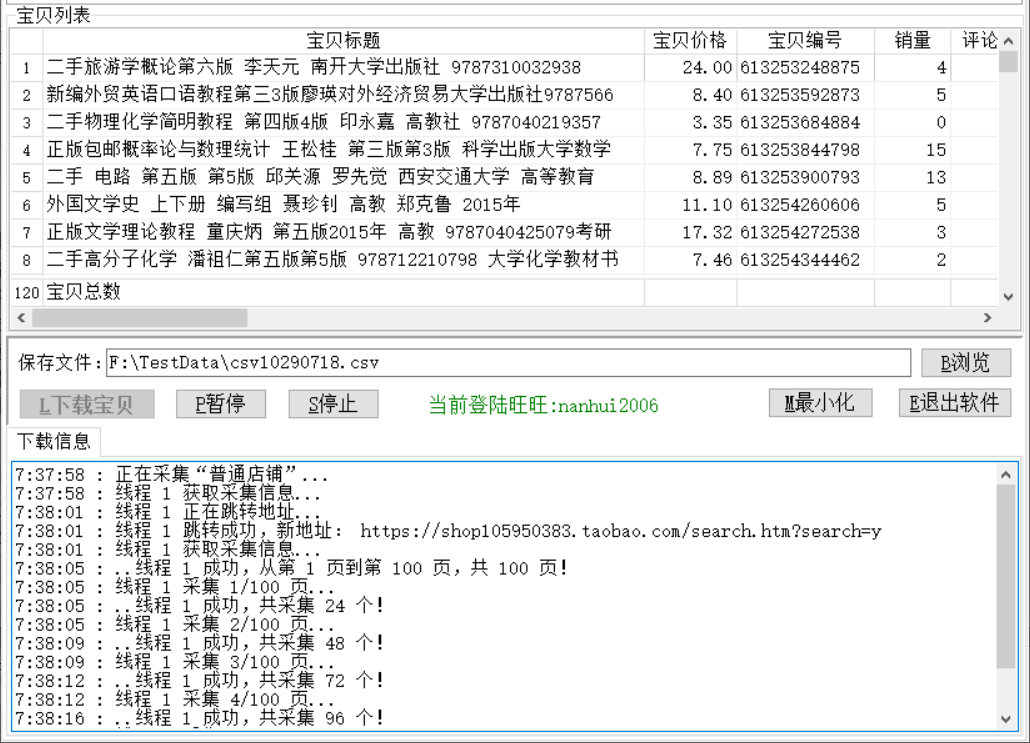Click the save file path field
The image size is (1030, 743).
[508, 362]
